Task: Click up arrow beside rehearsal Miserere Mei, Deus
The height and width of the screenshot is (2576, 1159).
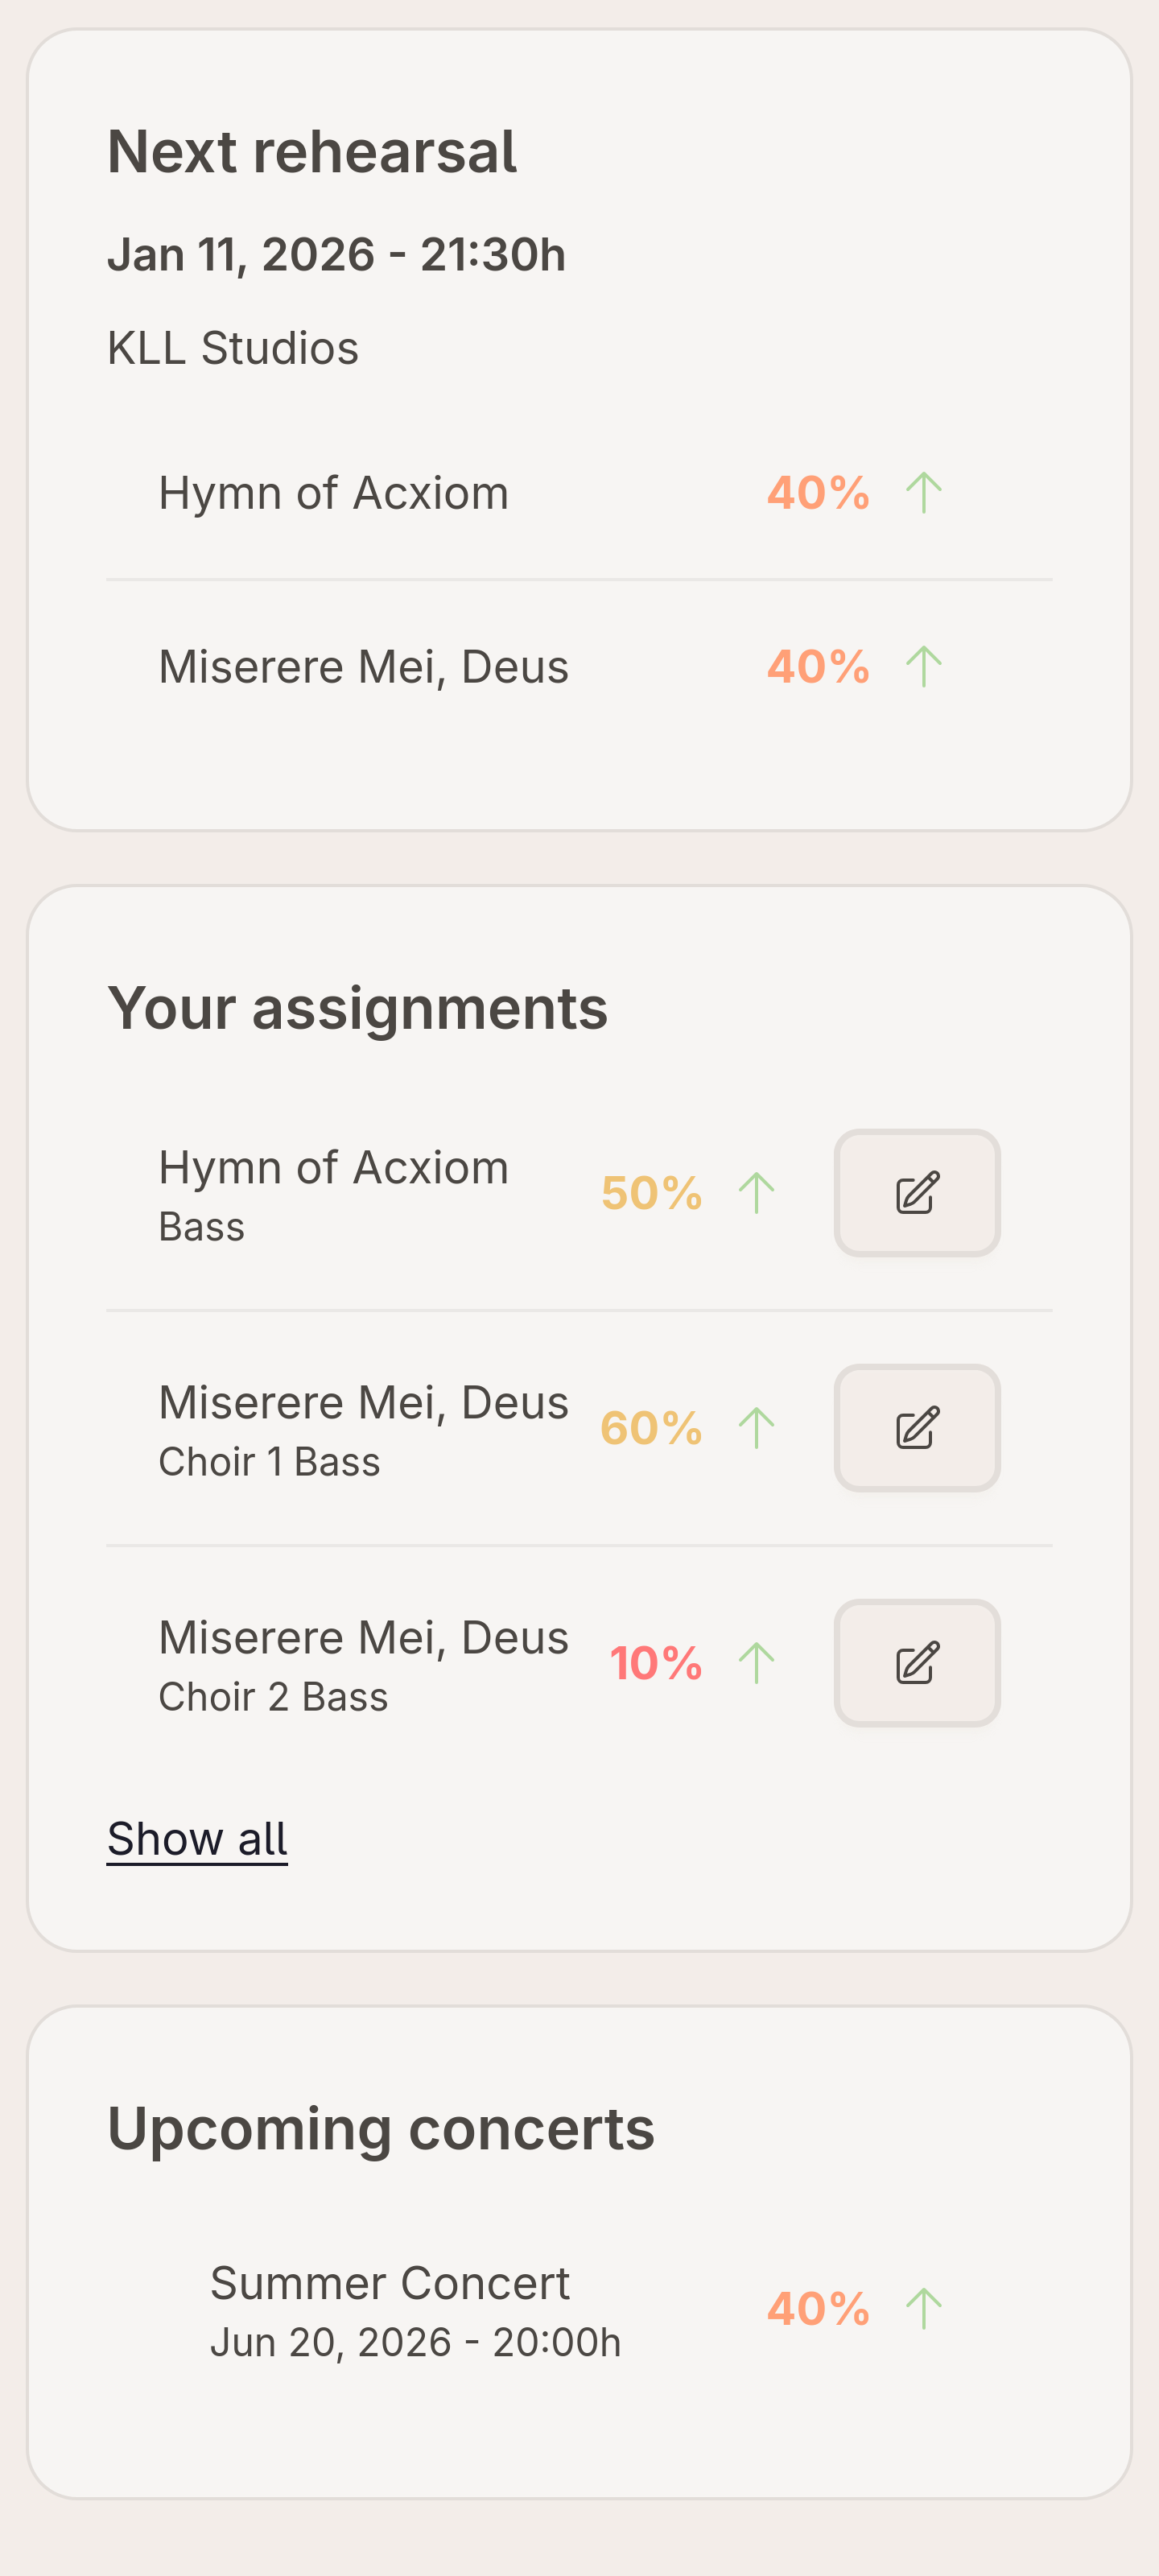Action: point(923,667)
